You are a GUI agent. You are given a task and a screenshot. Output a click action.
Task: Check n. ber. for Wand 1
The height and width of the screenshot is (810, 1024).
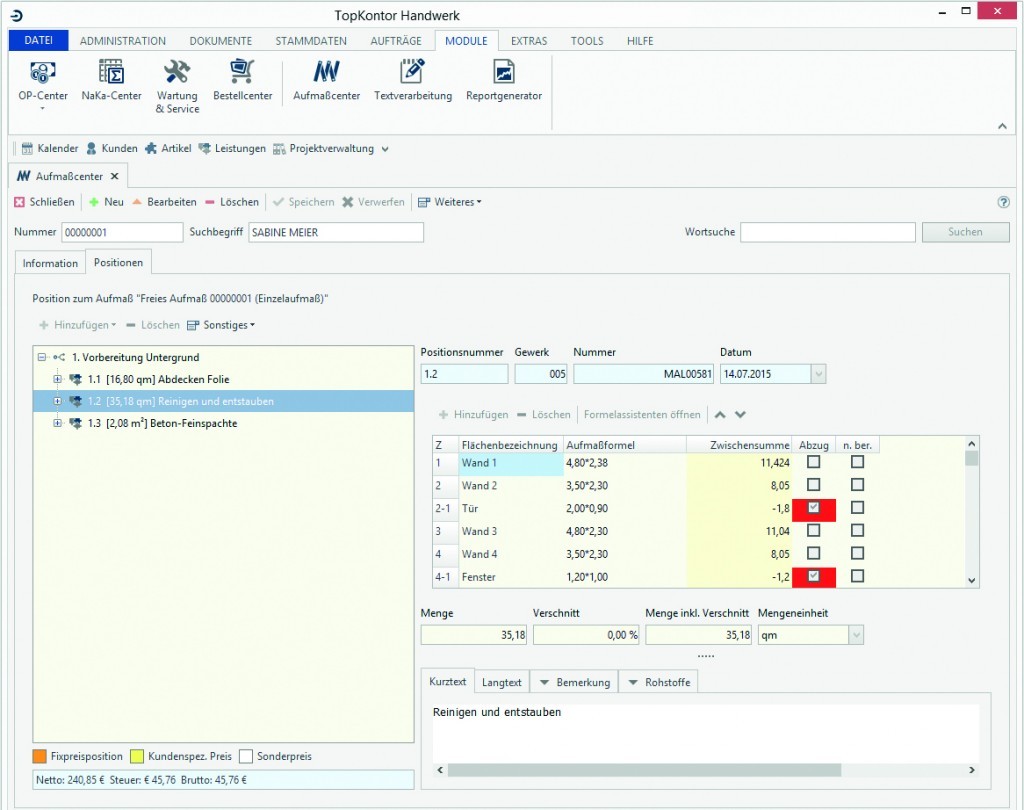[x=858, y=462]
